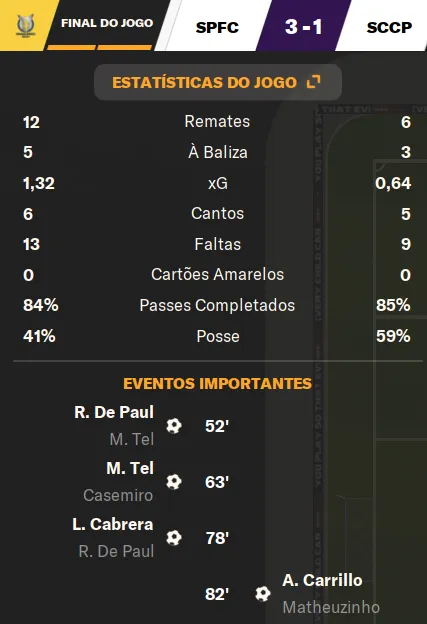Open expand icon beside Estatísticas do Jogo

click(x=314, y=82)
